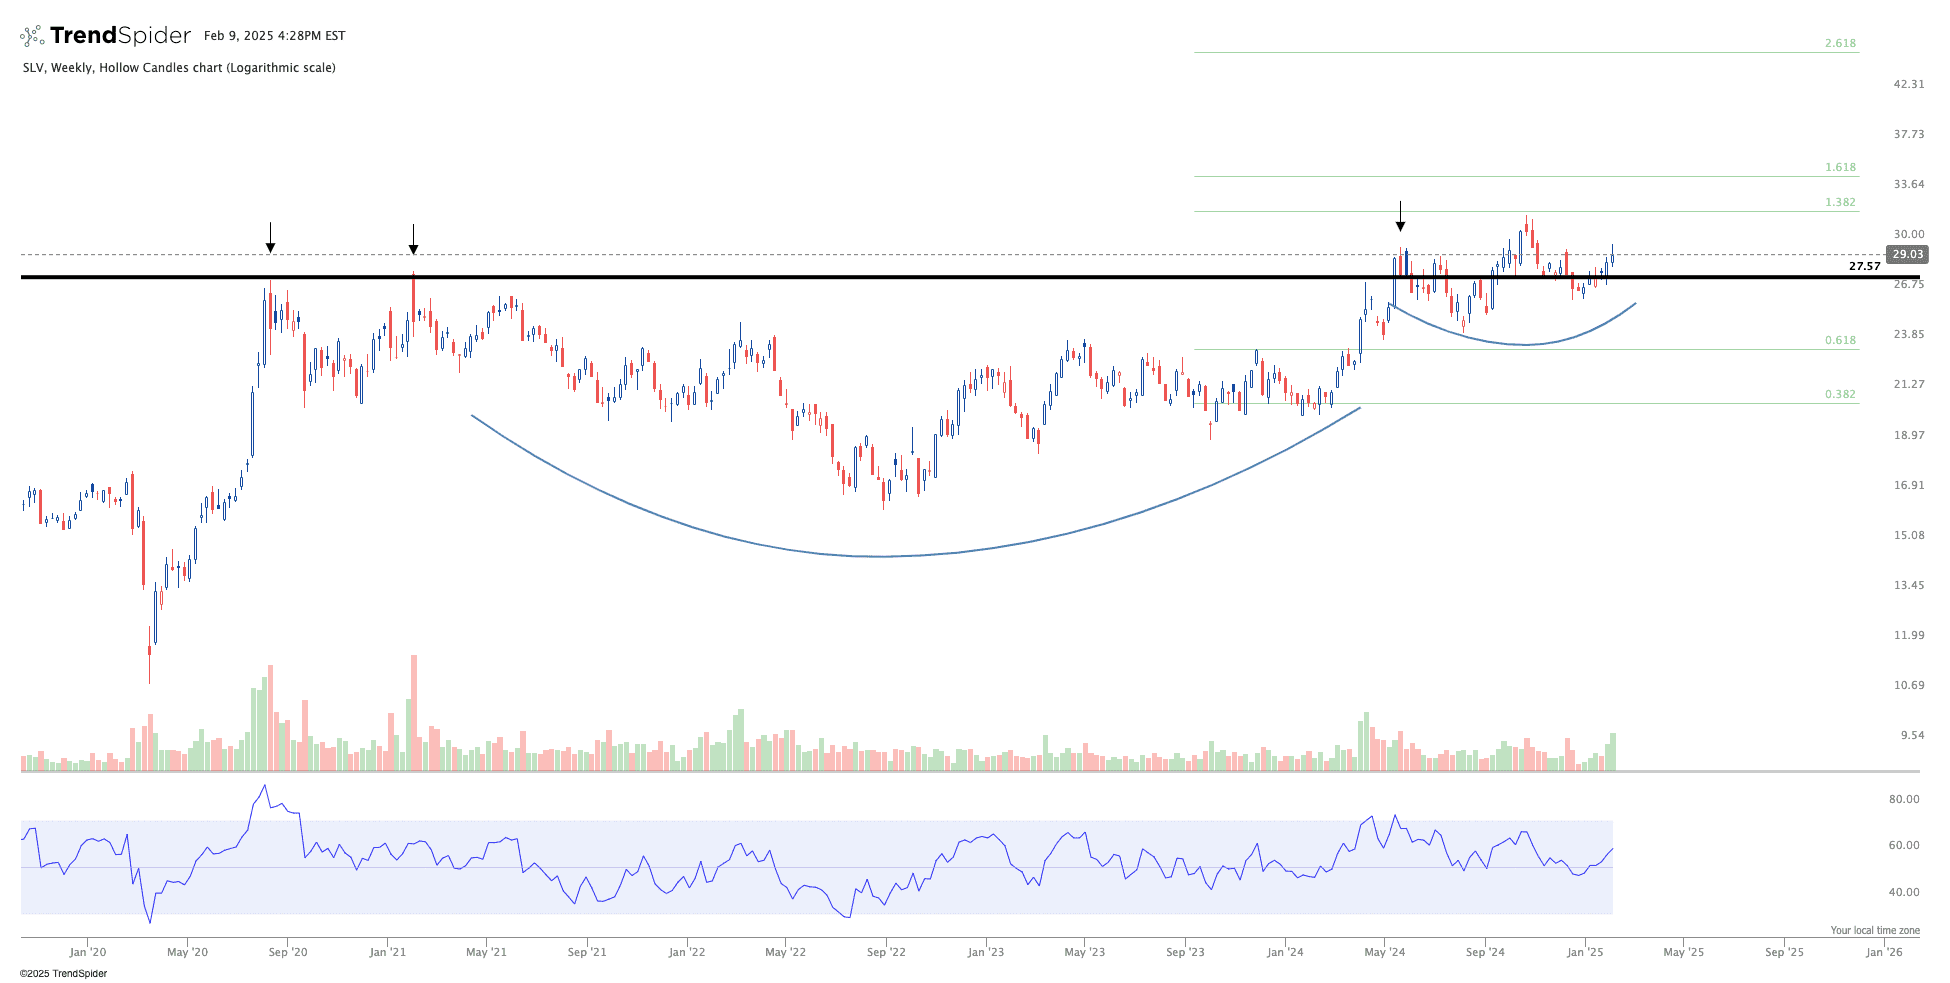Click the Jan '25 date axis label
This screenshot has width=1950, height=983.
click(1585, 952)
